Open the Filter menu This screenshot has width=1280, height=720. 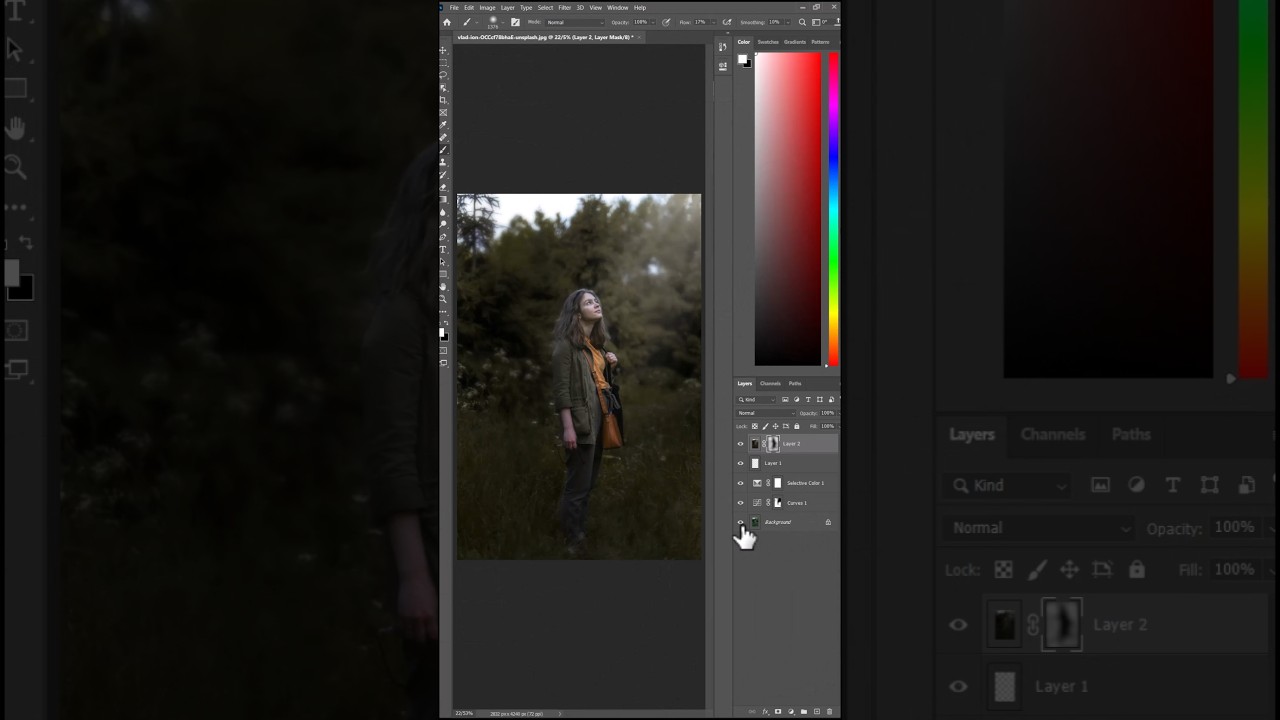(564, 8)
